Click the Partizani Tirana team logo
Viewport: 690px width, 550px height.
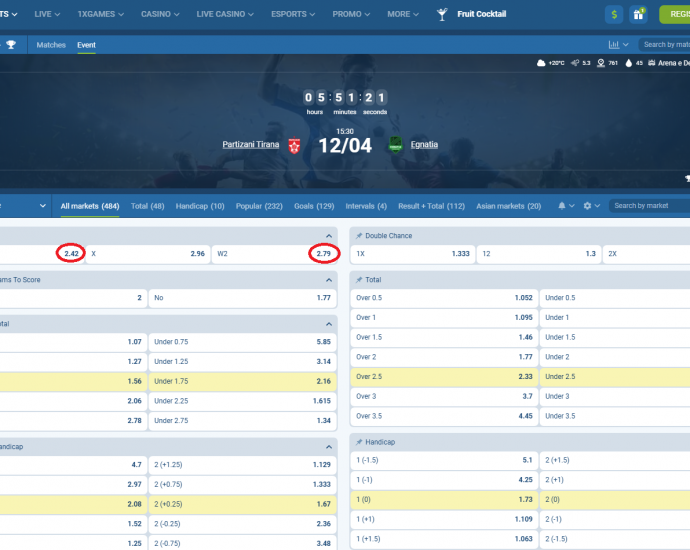click(294, 145)
